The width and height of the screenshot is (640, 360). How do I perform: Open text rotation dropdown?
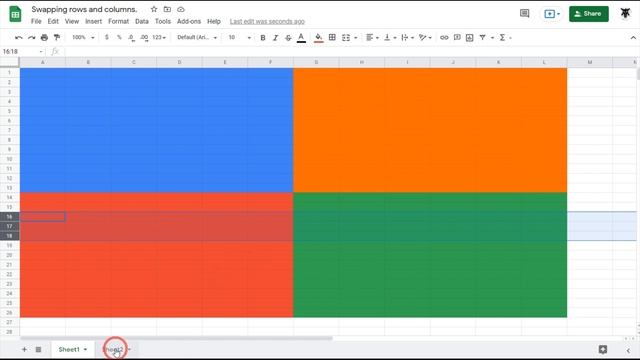[425, 38]
